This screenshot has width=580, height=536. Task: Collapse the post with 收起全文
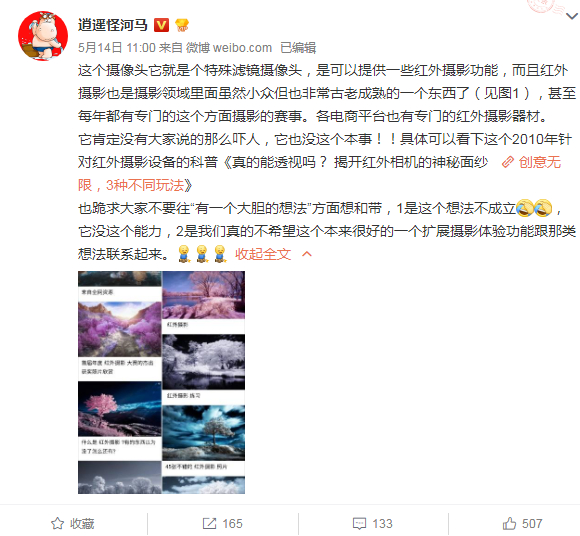click(x=263, y=254)
